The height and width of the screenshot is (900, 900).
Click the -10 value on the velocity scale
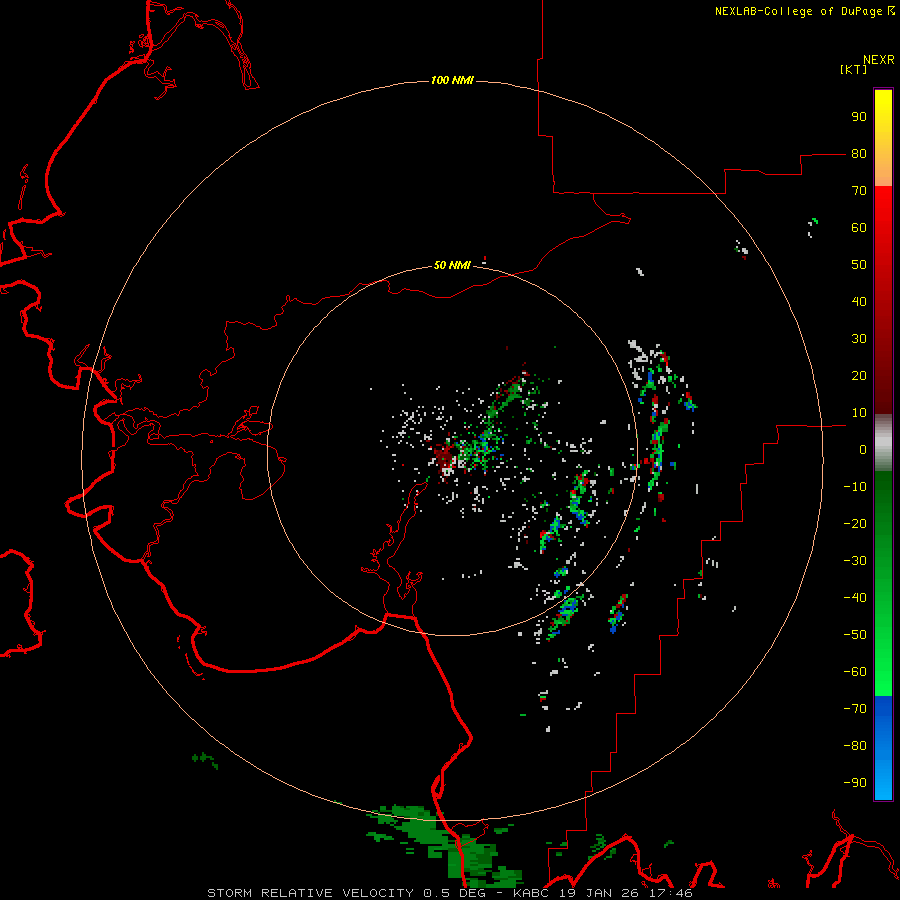coord(855,487)
